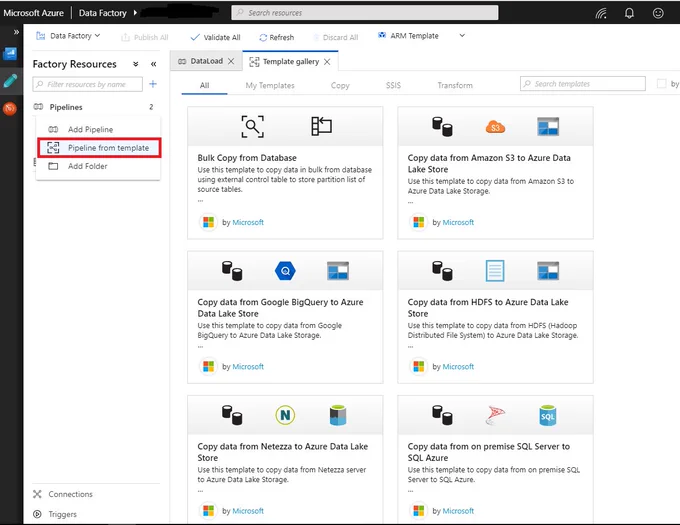Viewport: 680px width, 525px height.
Task: Expand all Factory Resources double-chevron down
Action: tap(136, 64)
